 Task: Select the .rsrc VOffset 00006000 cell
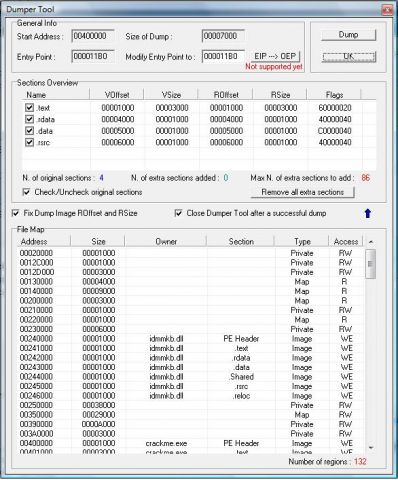click(x=117, y=142)
